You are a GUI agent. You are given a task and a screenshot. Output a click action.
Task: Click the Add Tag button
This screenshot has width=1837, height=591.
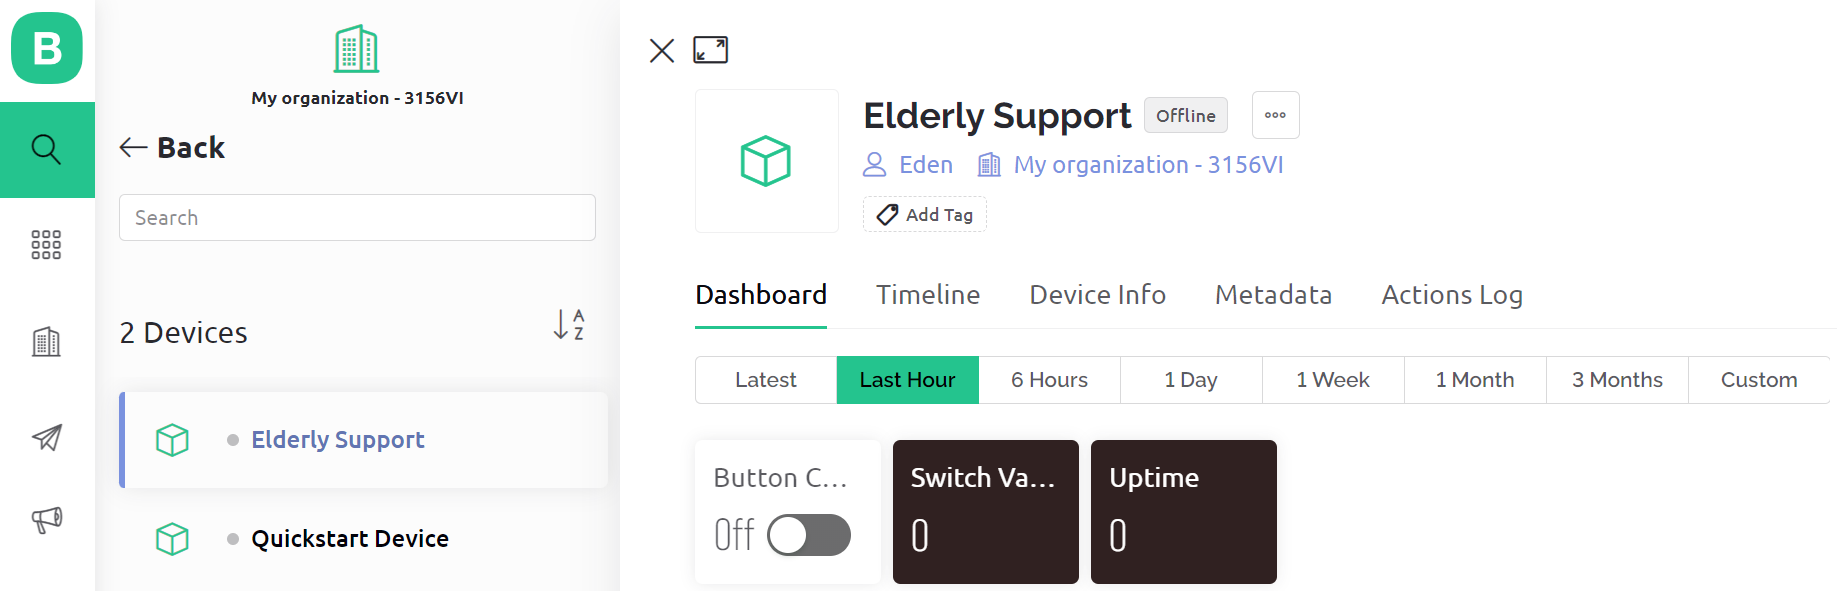[x=925, y=215]
